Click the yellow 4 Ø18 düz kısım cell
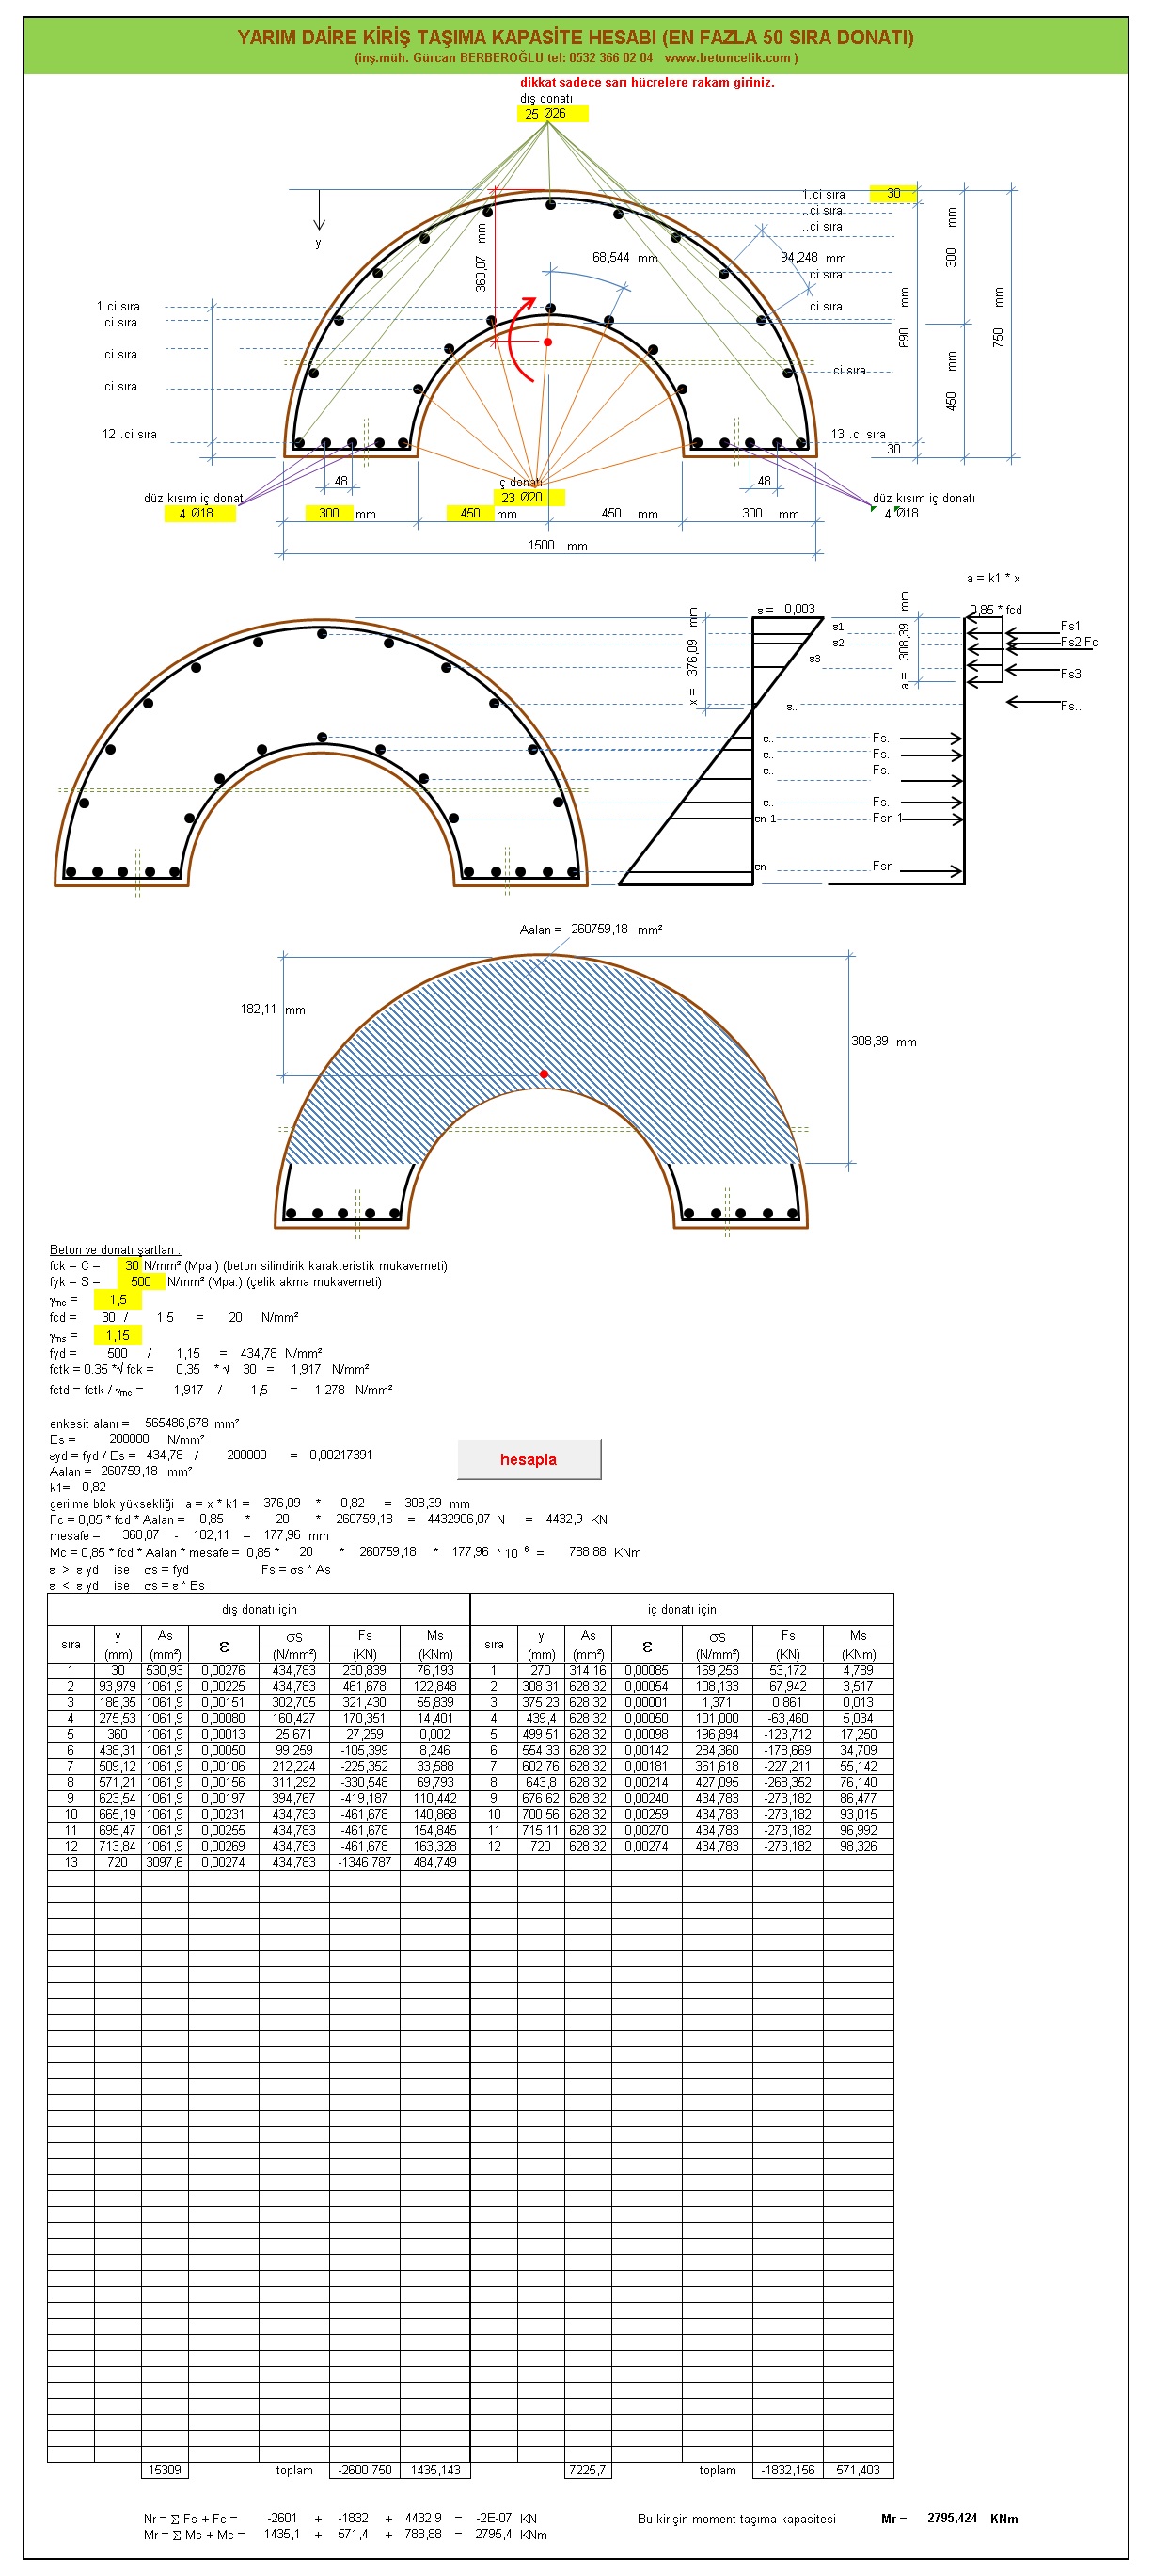The width and height of the screenshot is (1153, 2576). click(196, 513)
